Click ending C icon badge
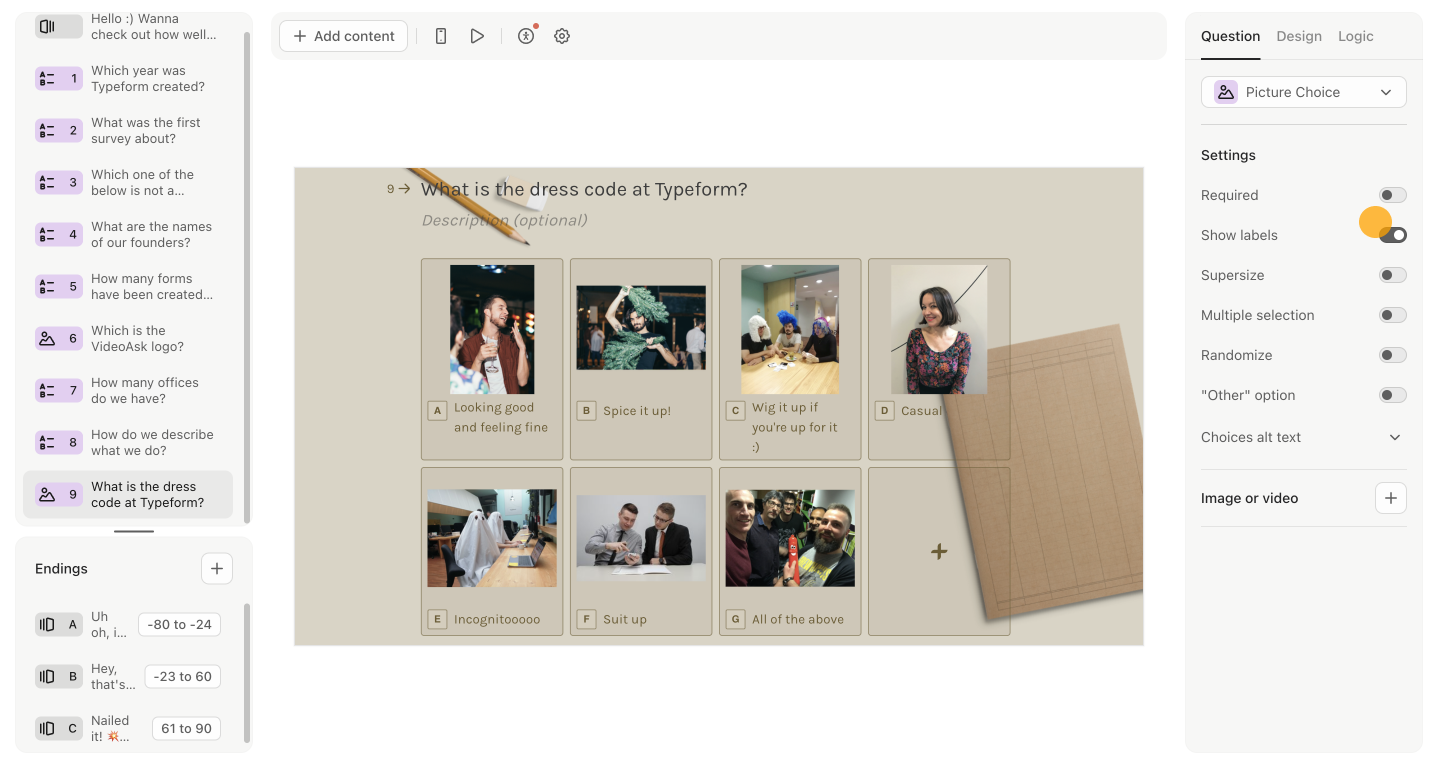The width and height of the screenshot is (1439, 769). [59, 729]
